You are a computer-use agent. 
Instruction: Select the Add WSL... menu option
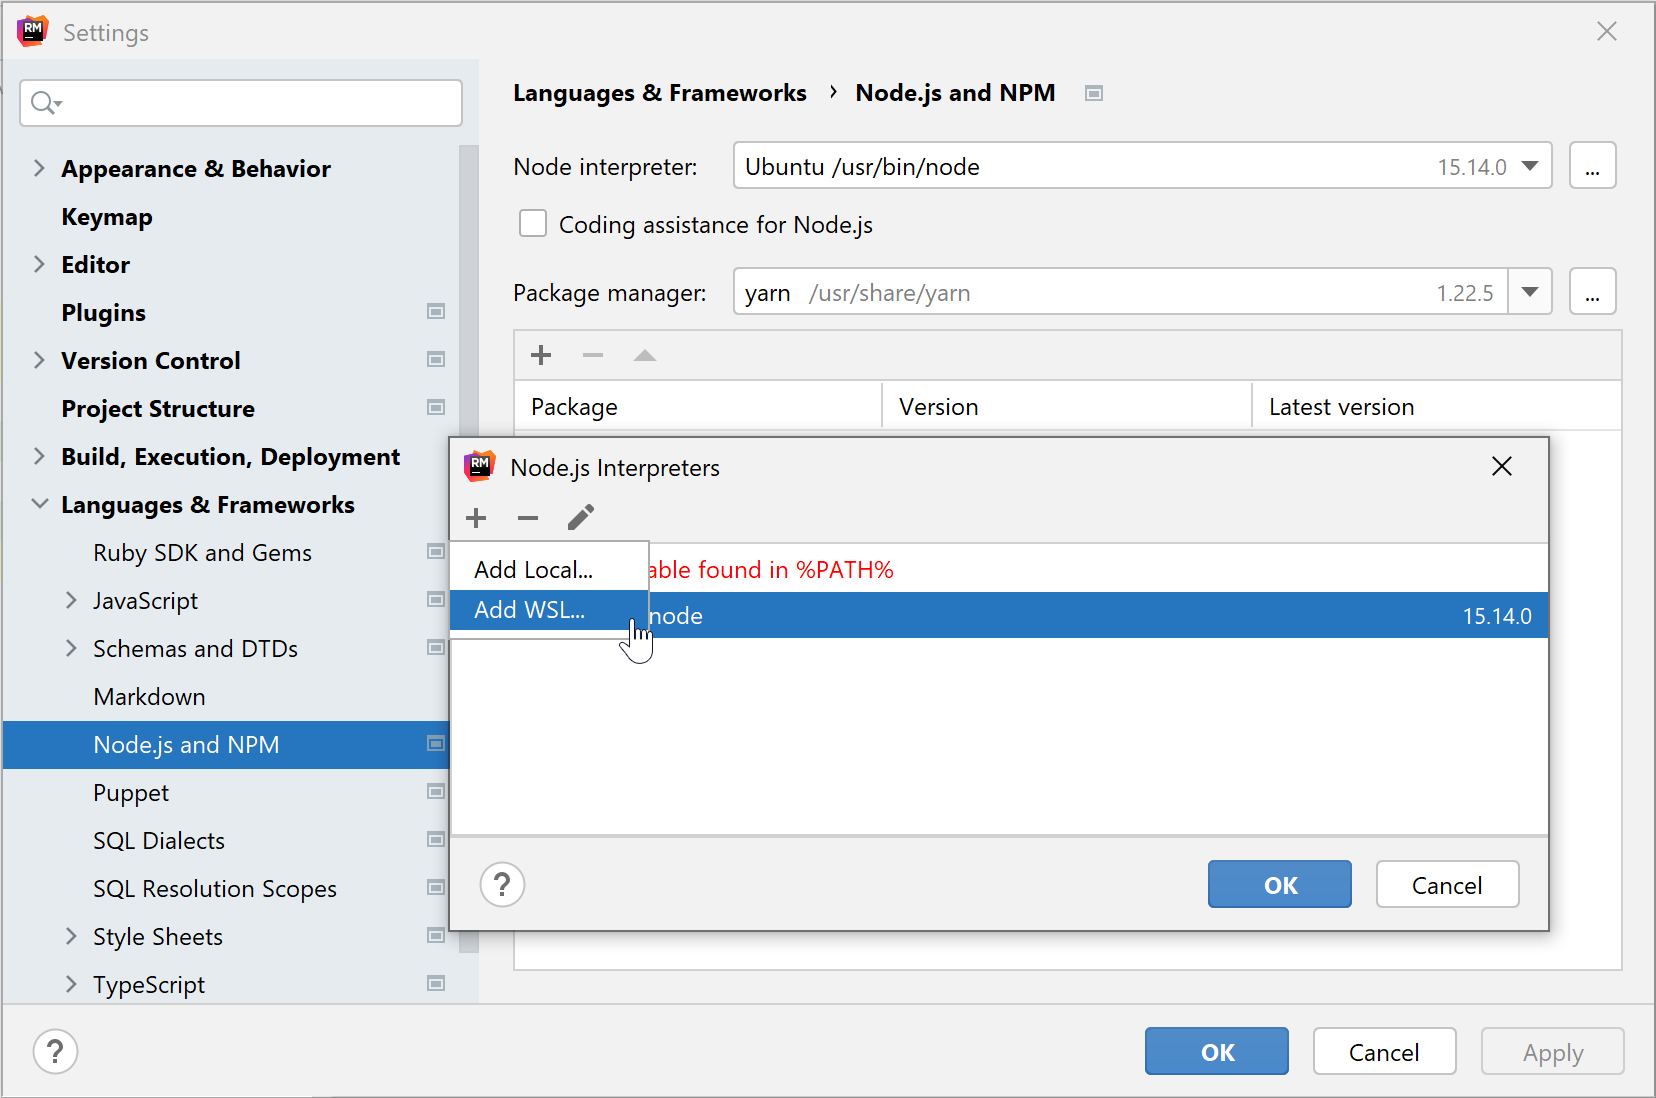pos(529,609)
